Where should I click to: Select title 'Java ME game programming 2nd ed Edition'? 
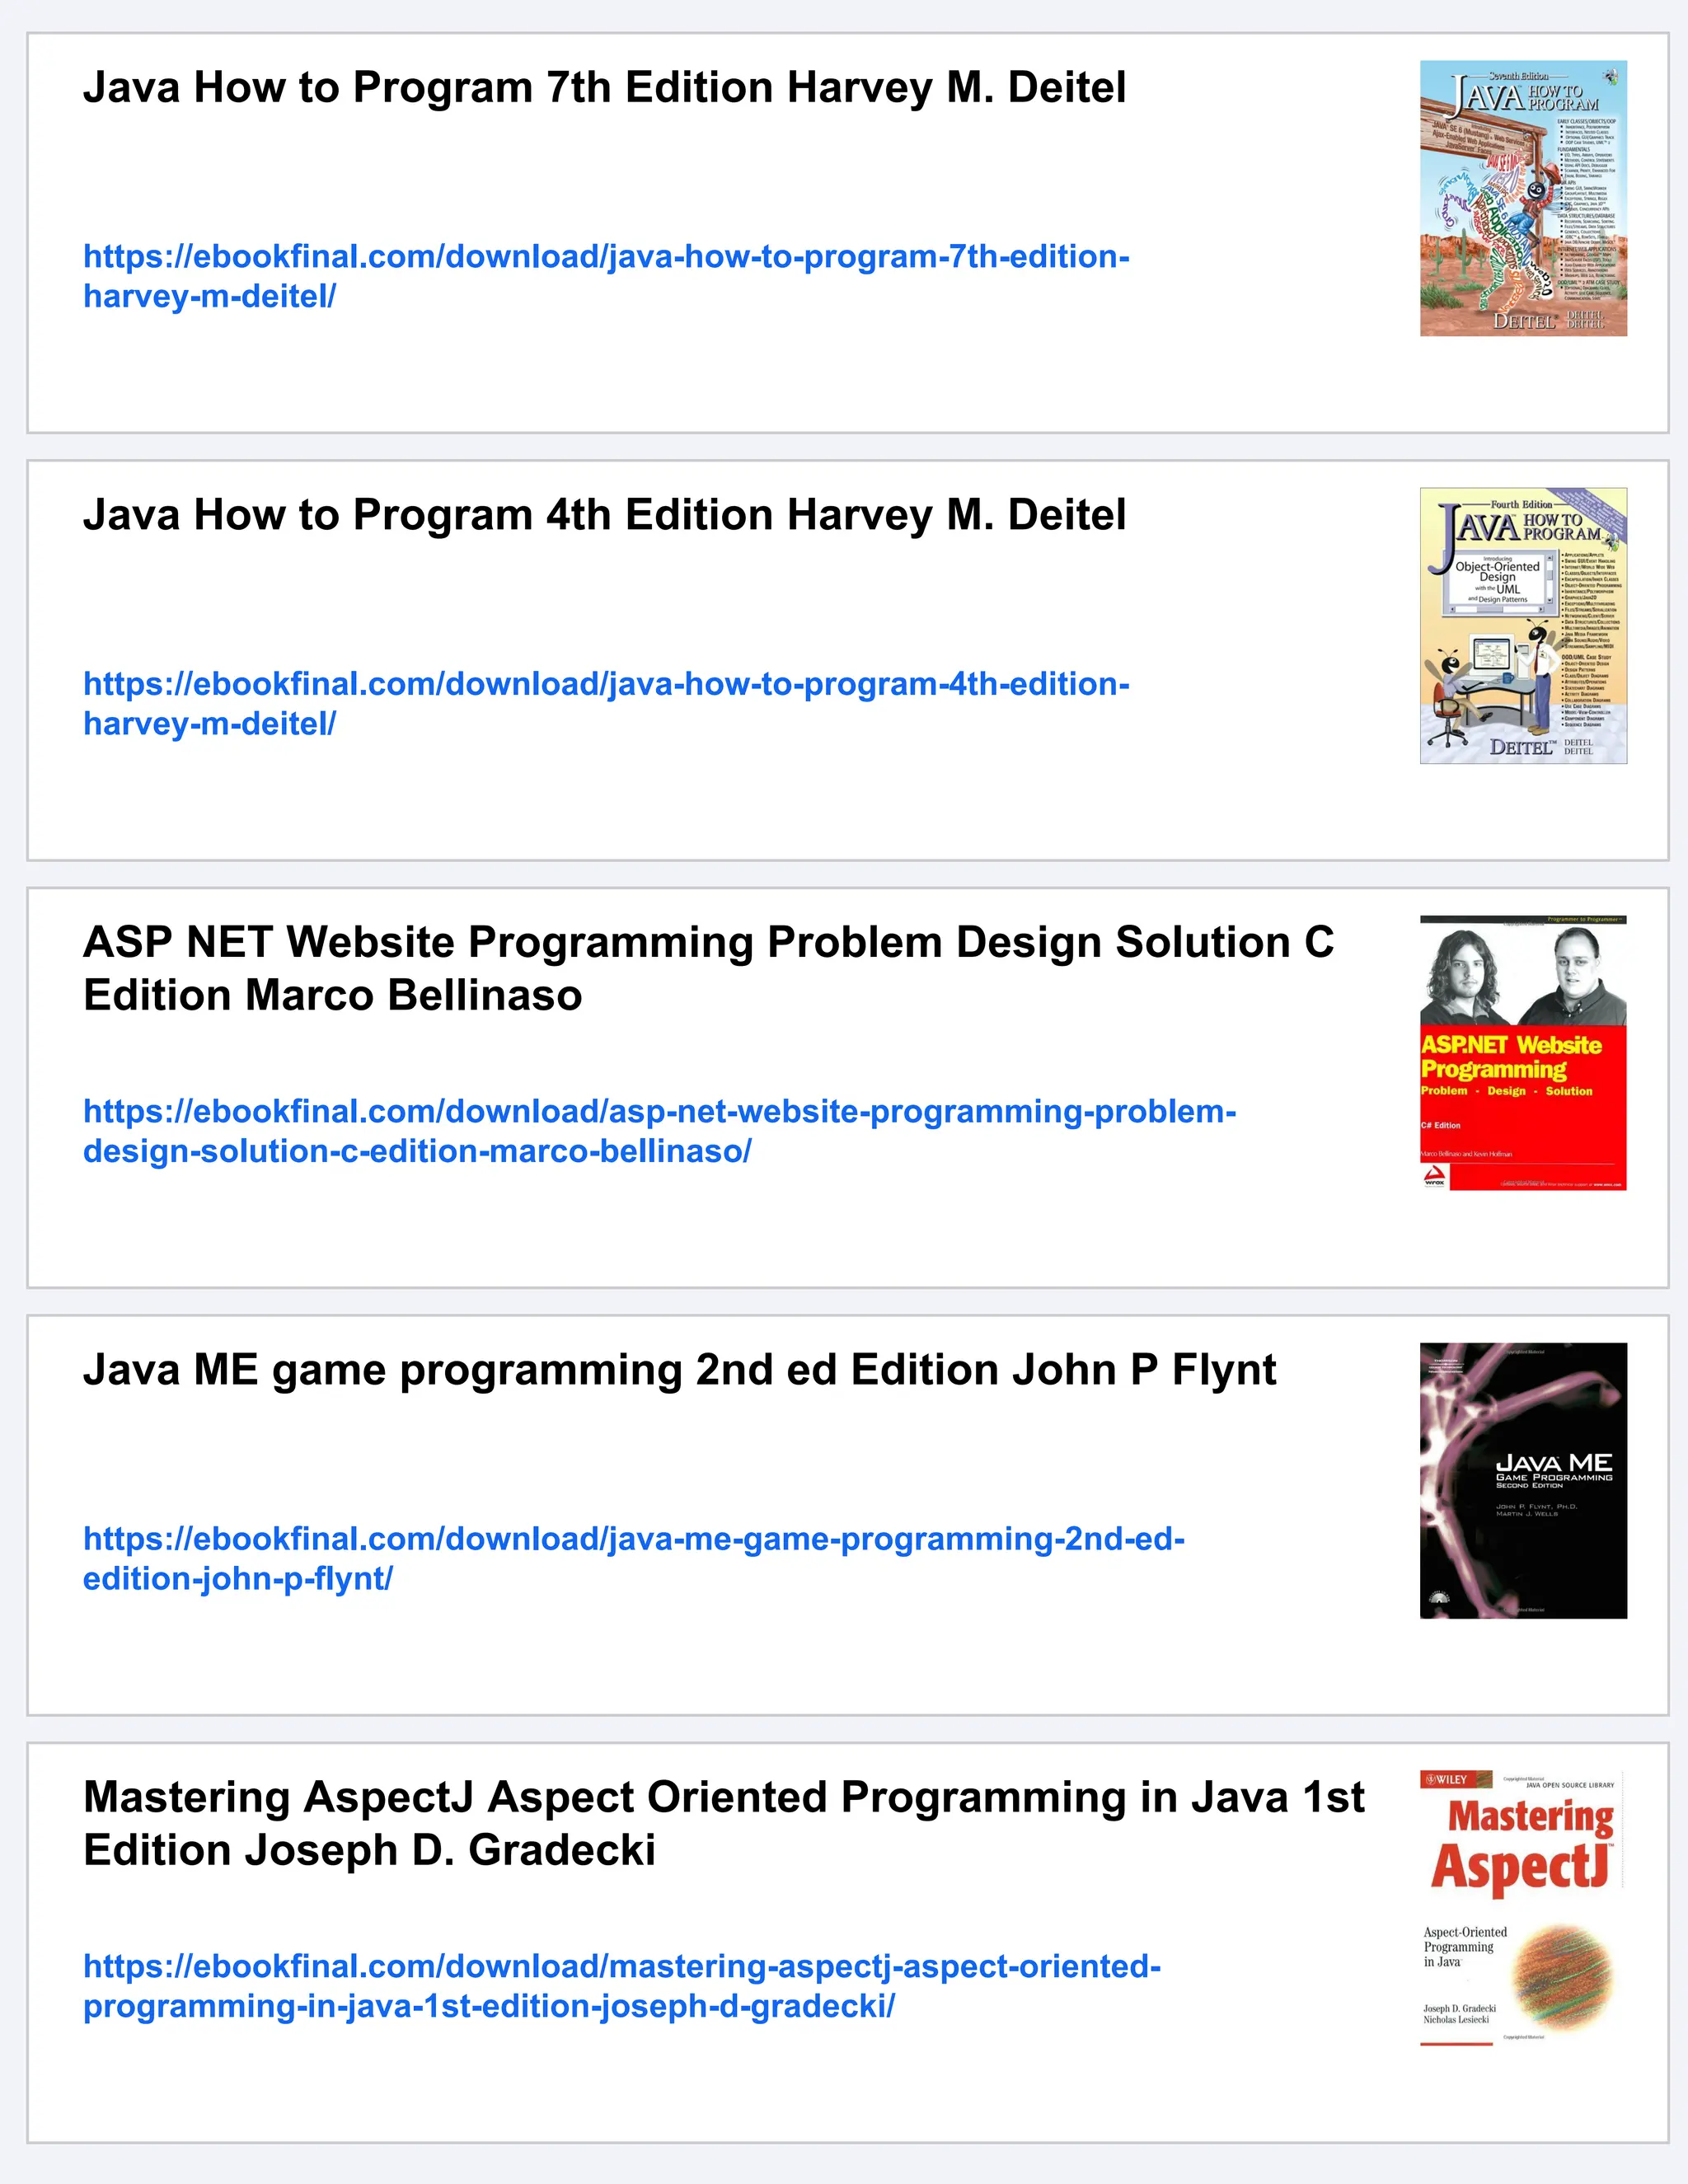[x=541, y=1370]
